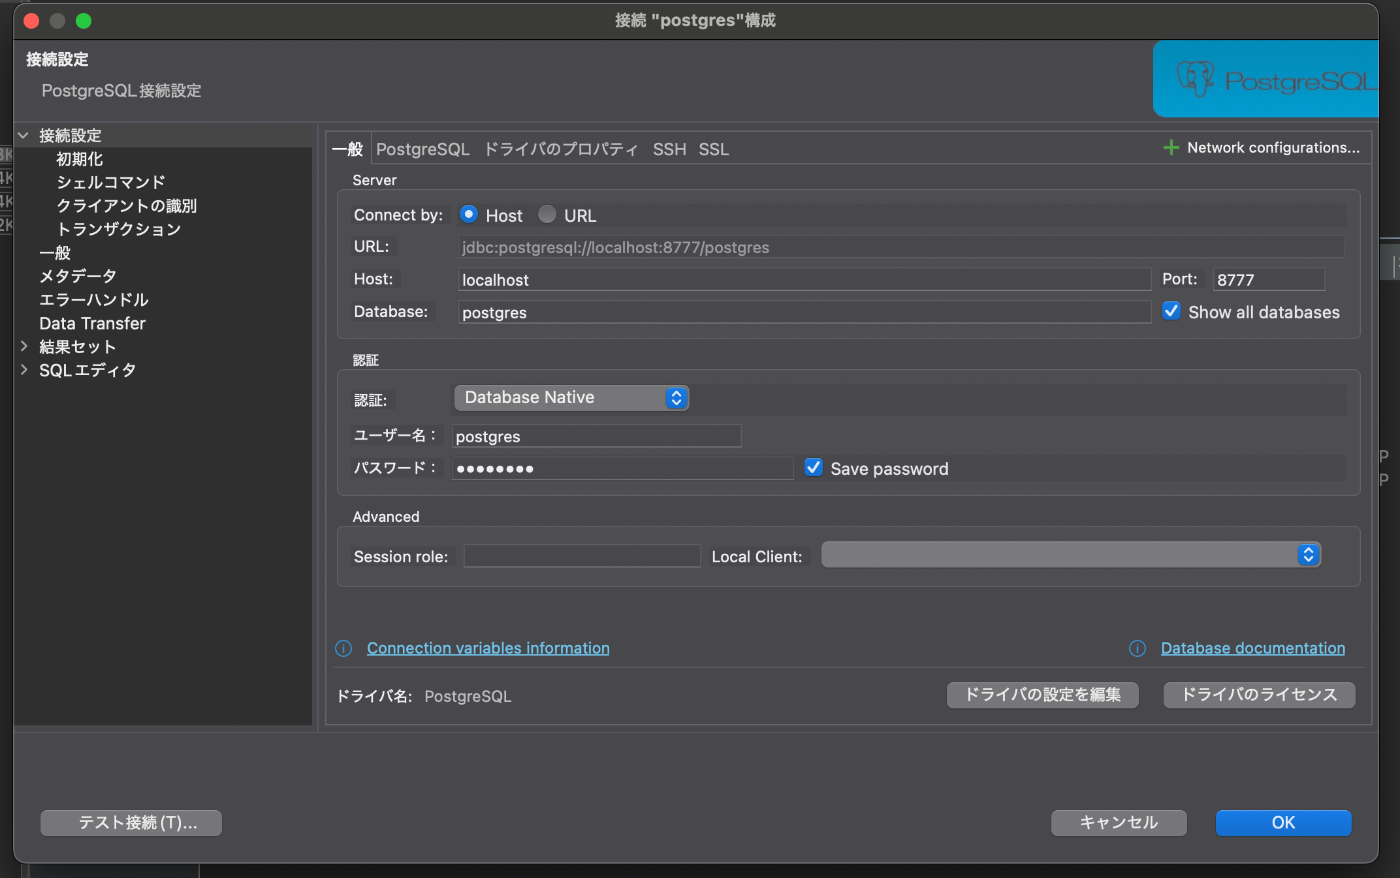Screen dimensions: 1400x878
Task: Select 接続設定 root tree item
Action: (70, 135)
